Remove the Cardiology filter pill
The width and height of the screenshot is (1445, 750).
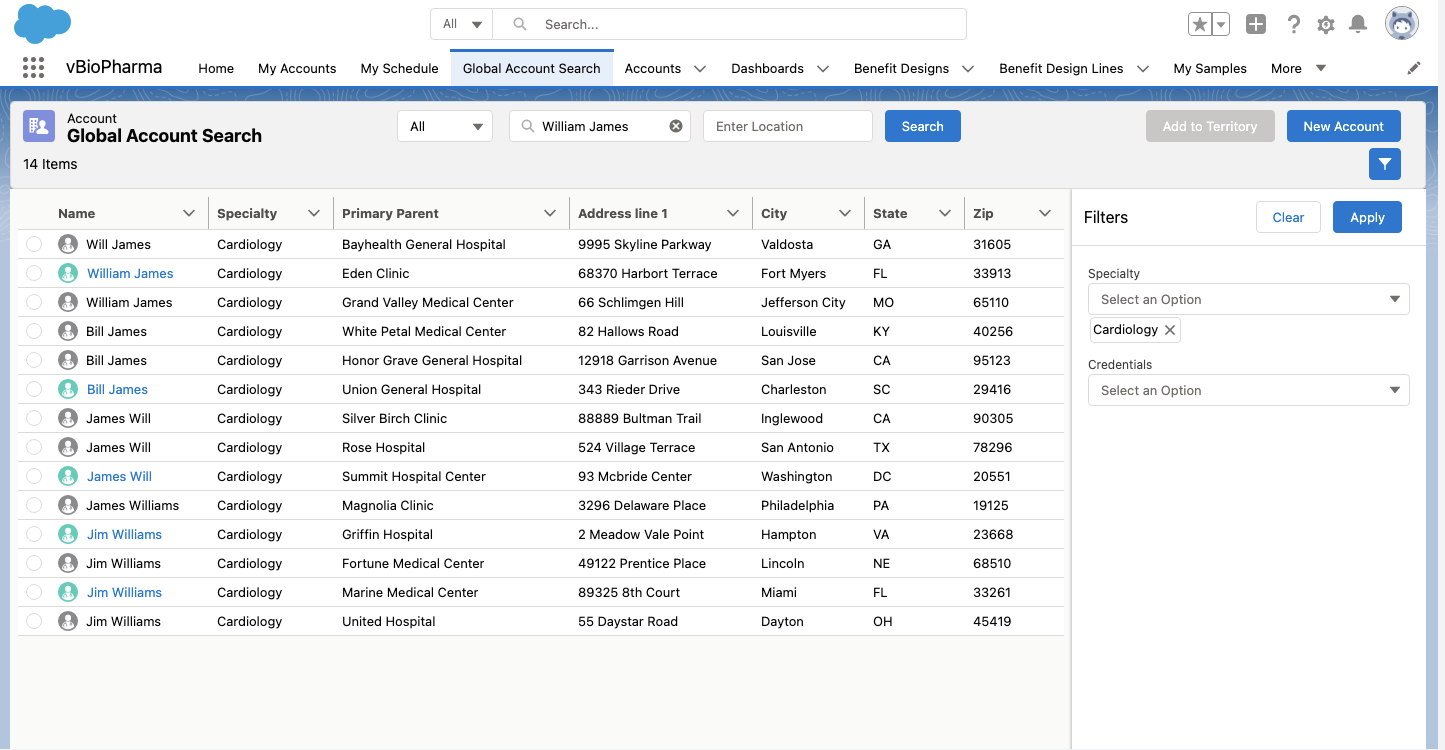point(1170,330)
